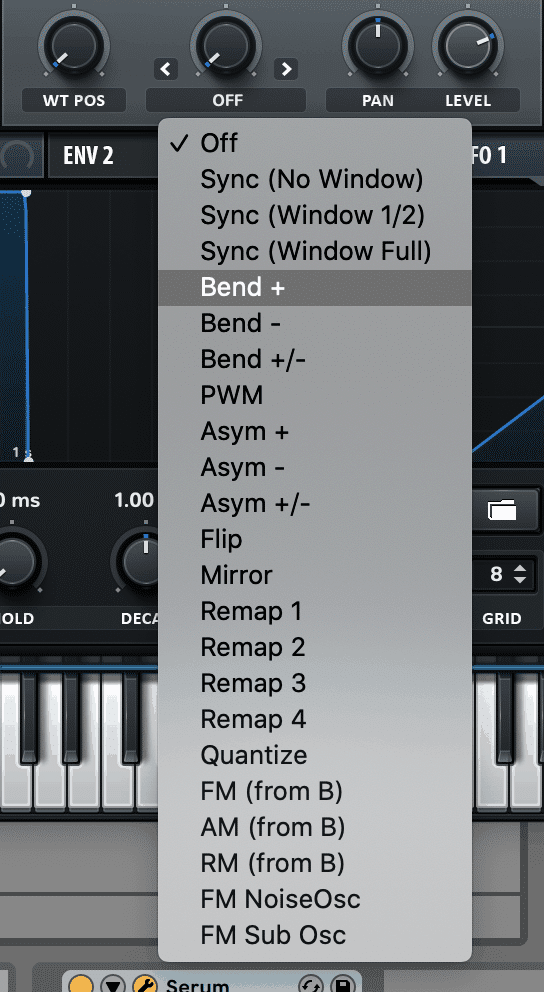Toggle the Serum device activator circle
Viewport: 544px width, 992px height.
pyautogui.click(x=80, y=984)
